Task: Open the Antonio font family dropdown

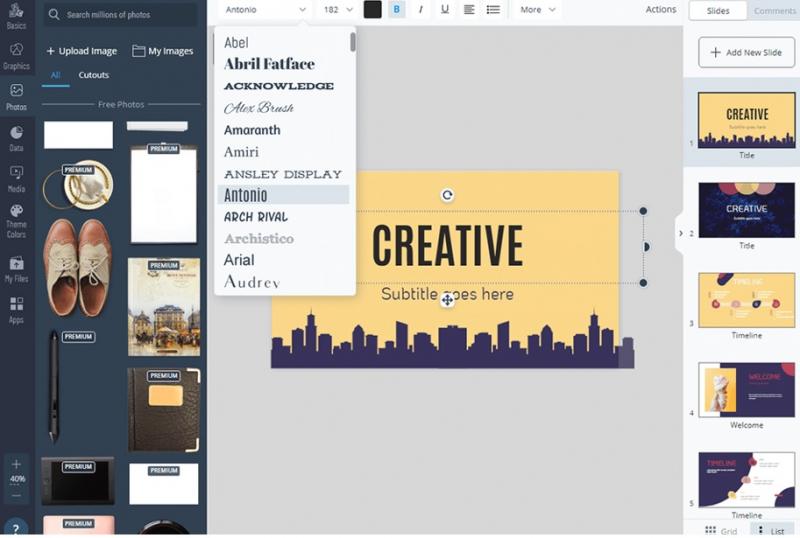Action: point(265,9)
